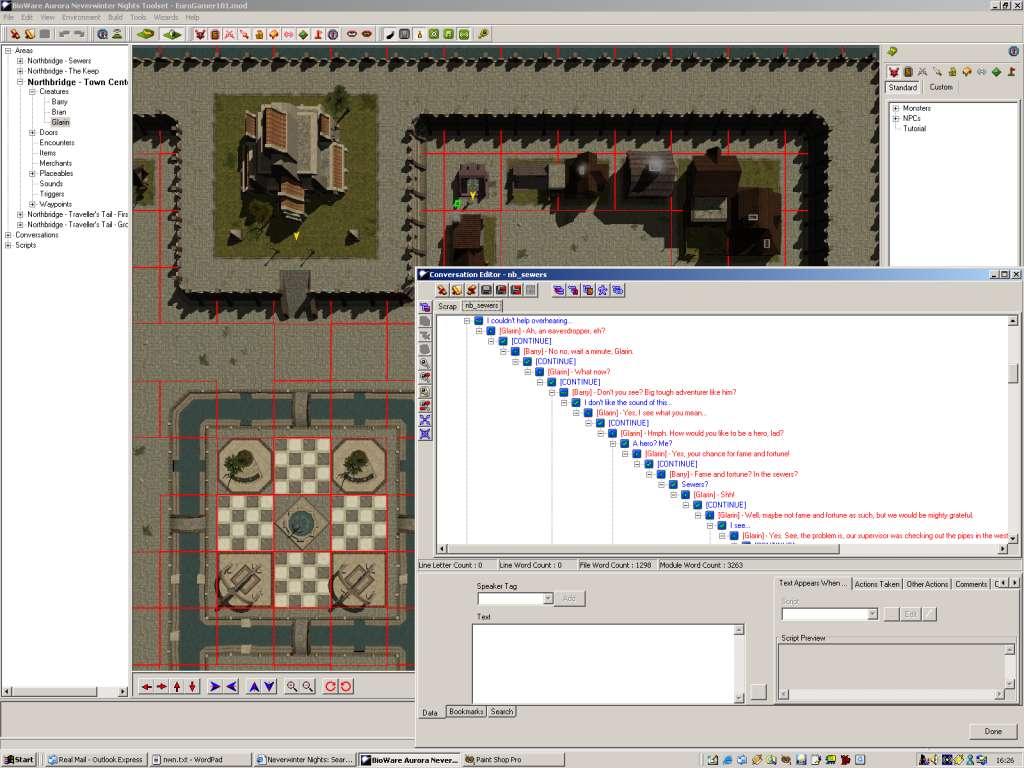
Task: Click the Done button
Action: 993,731
